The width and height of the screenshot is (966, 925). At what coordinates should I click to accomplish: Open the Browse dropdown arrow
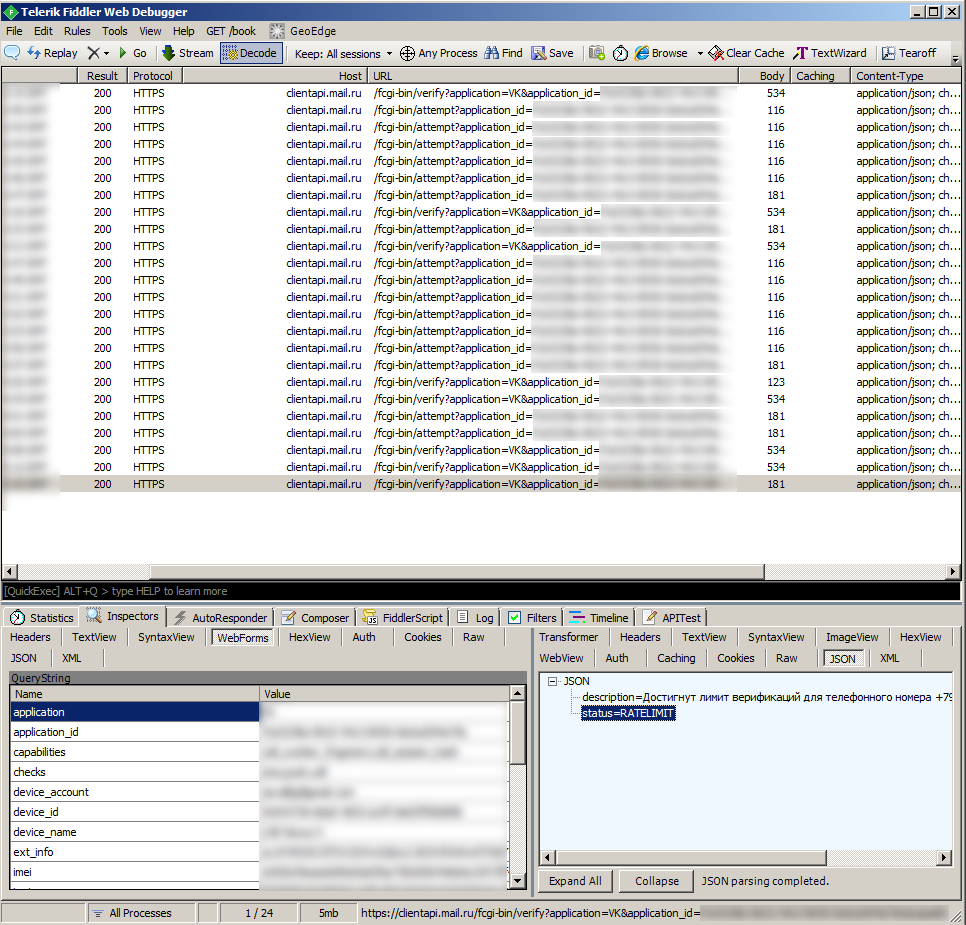(700, 54)
